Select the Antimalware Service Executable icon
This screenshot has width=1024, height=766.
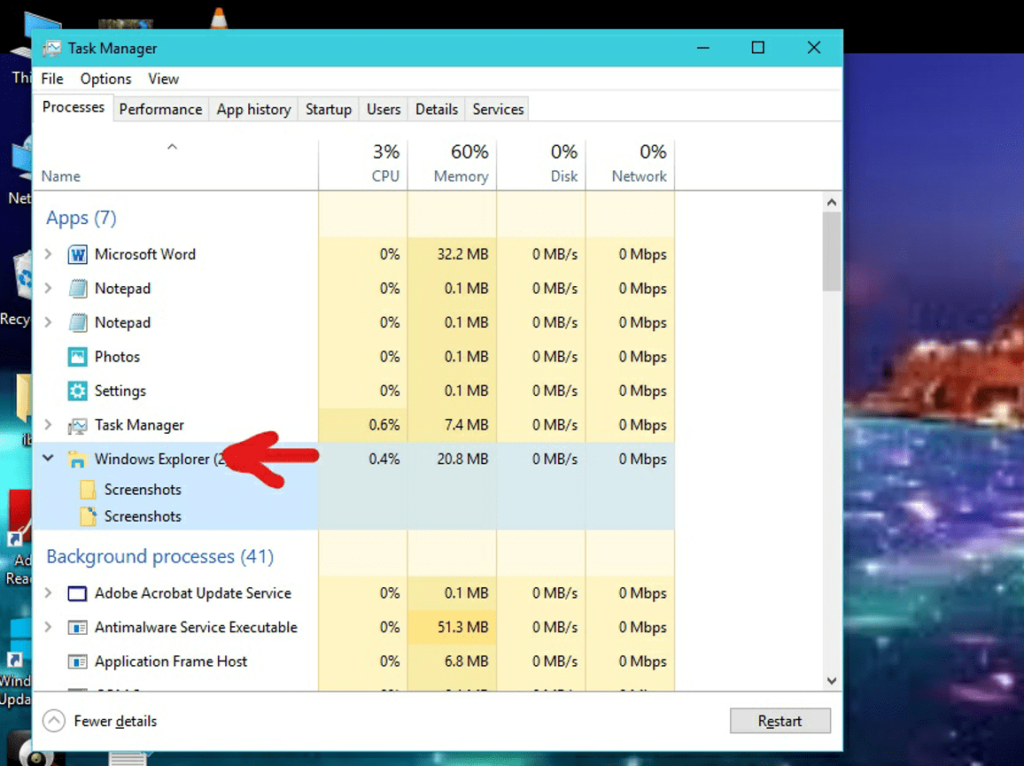[78, 627]
